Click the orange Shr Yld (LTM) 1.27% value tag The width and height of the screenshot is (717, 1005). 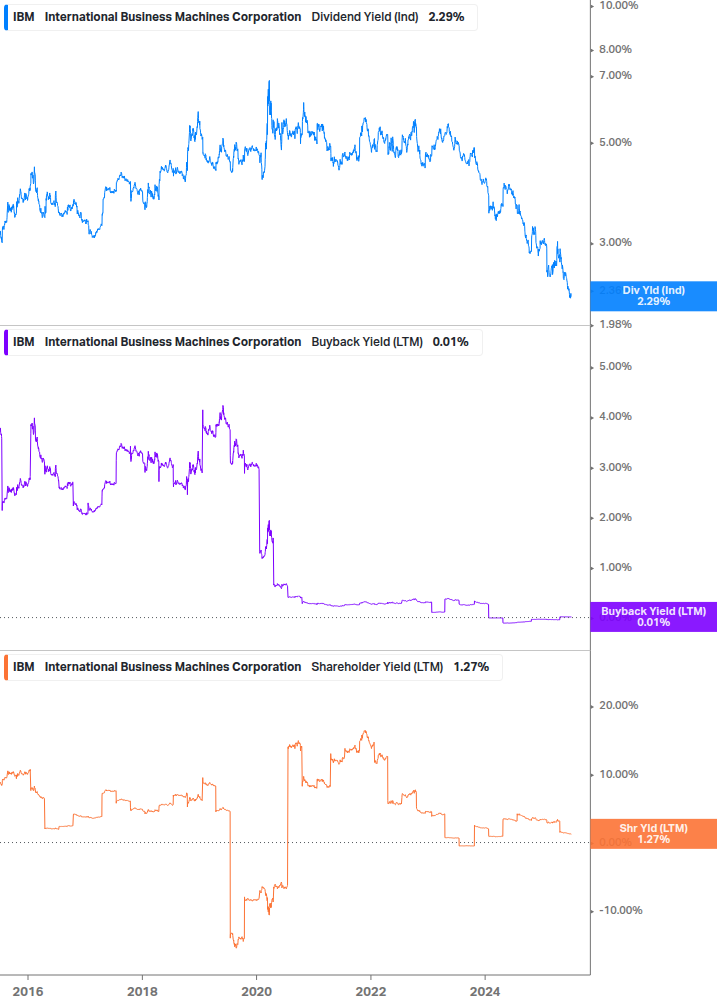654,834
